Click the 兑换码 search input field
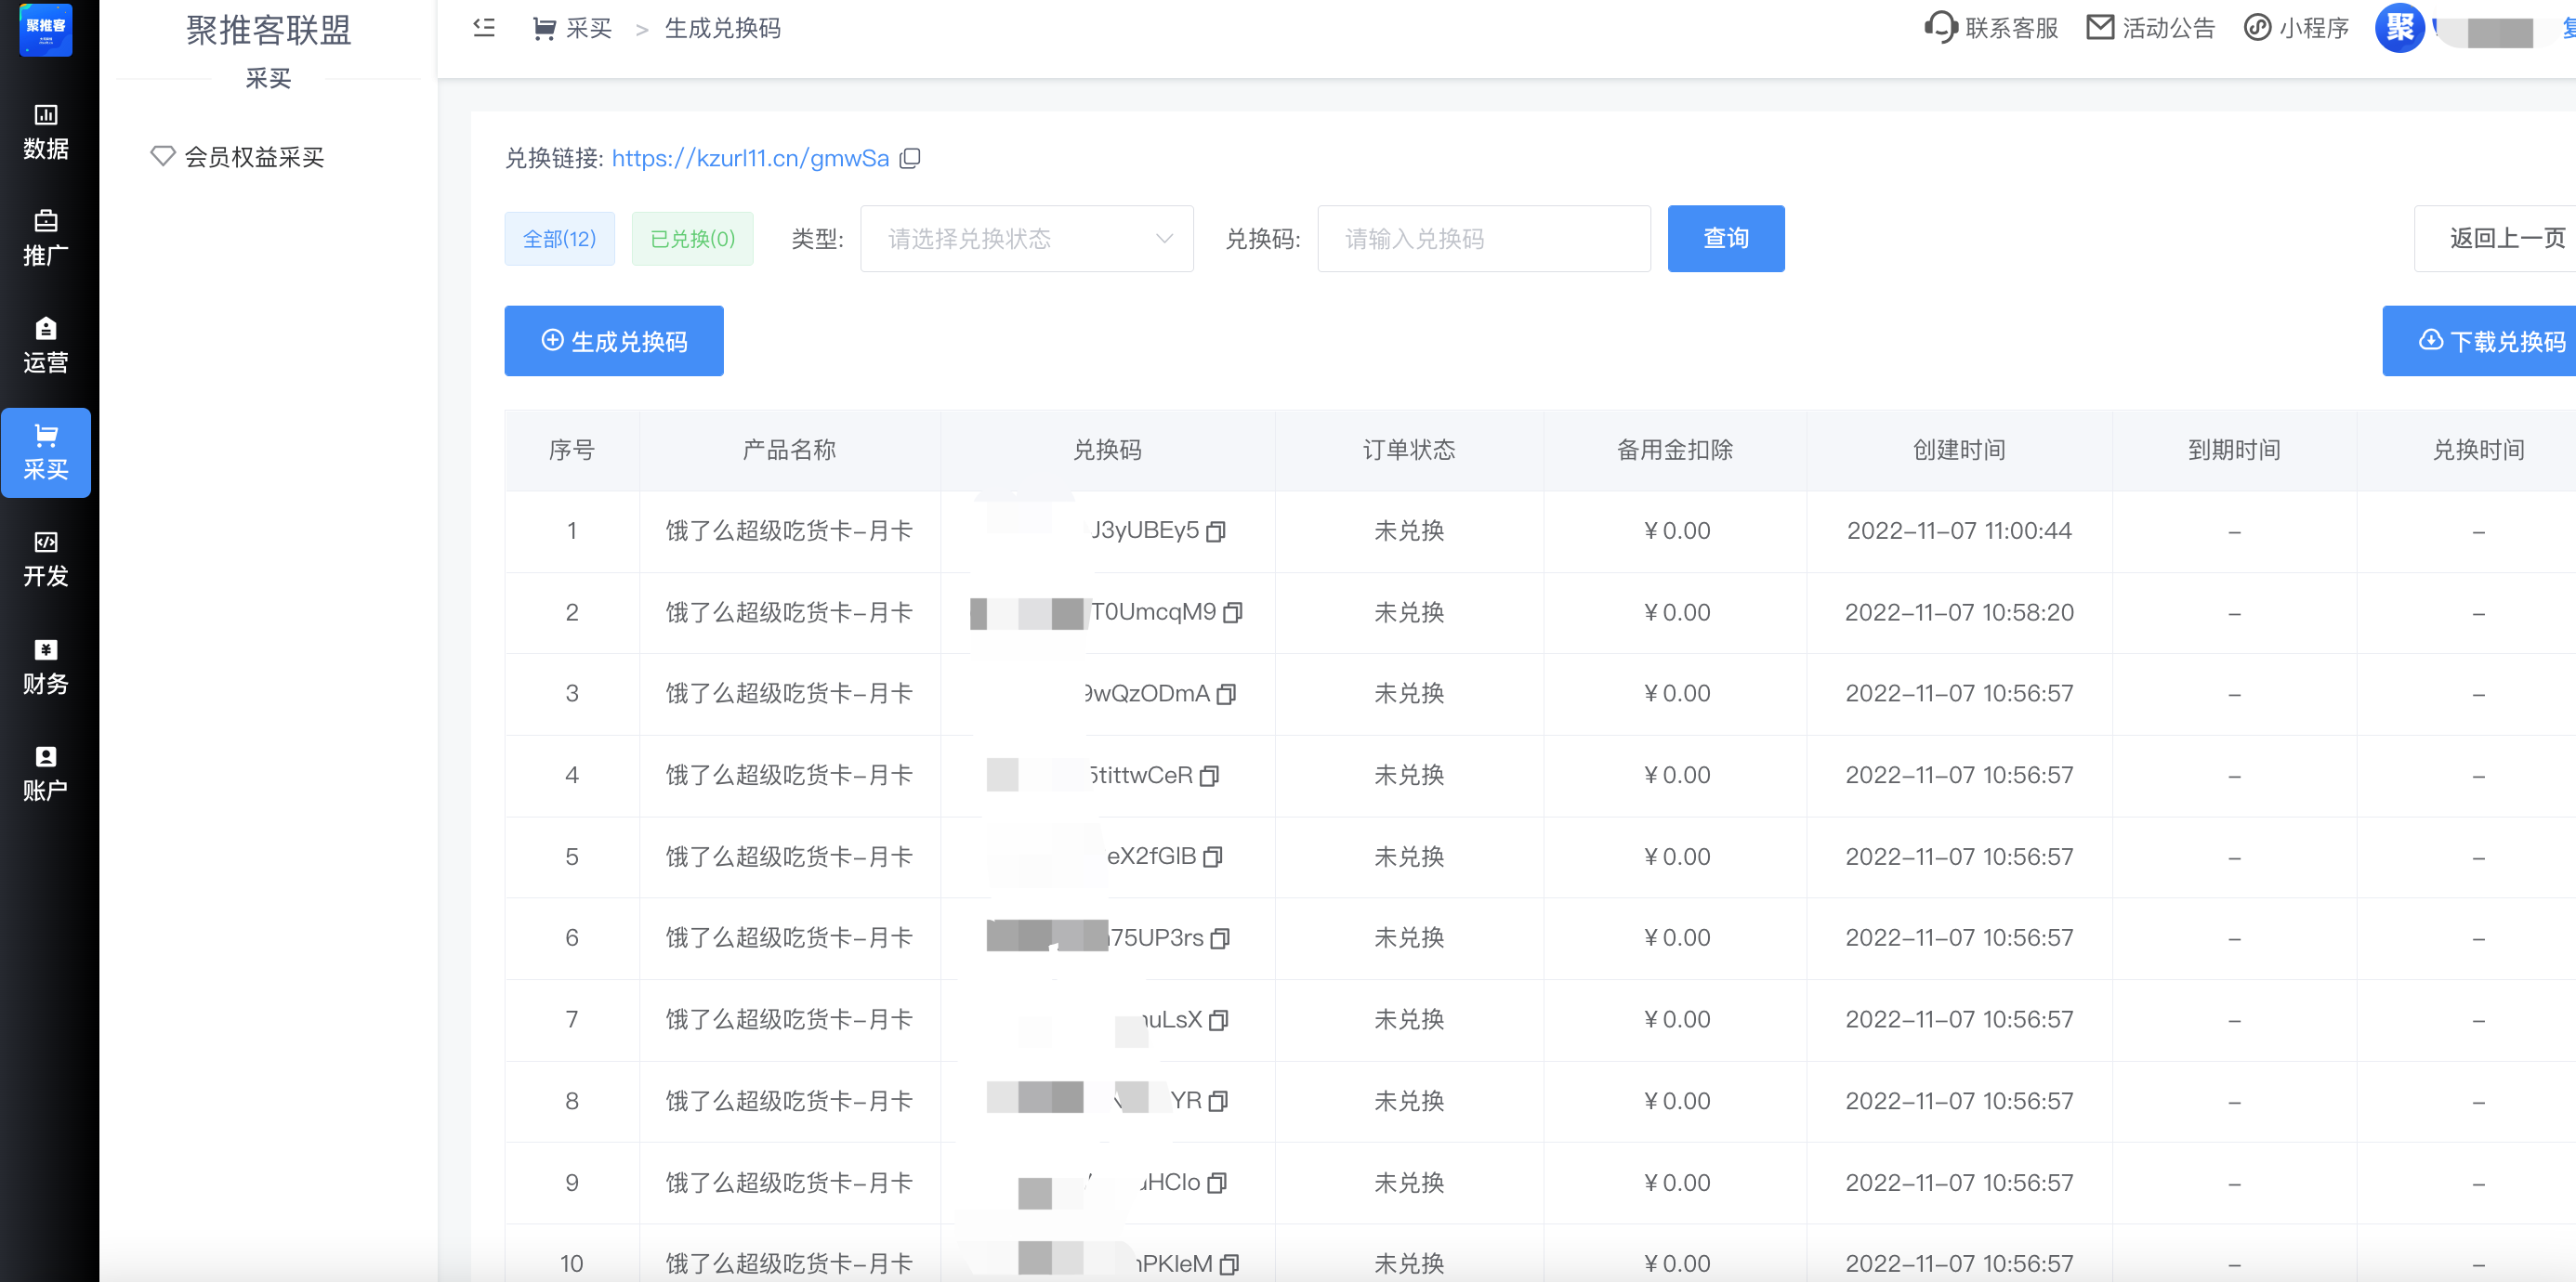This screenshot has width=2576, height=1282. 1483,239
